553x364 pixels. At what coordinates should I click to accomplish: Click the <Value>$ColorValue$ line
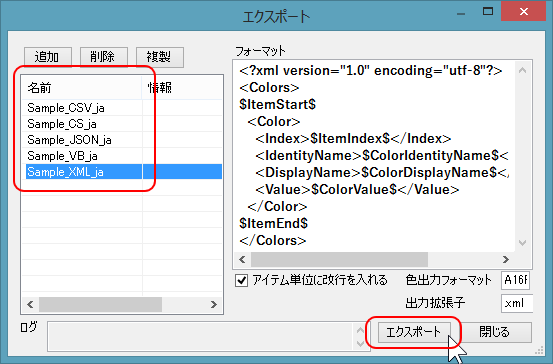coord(357,189)
